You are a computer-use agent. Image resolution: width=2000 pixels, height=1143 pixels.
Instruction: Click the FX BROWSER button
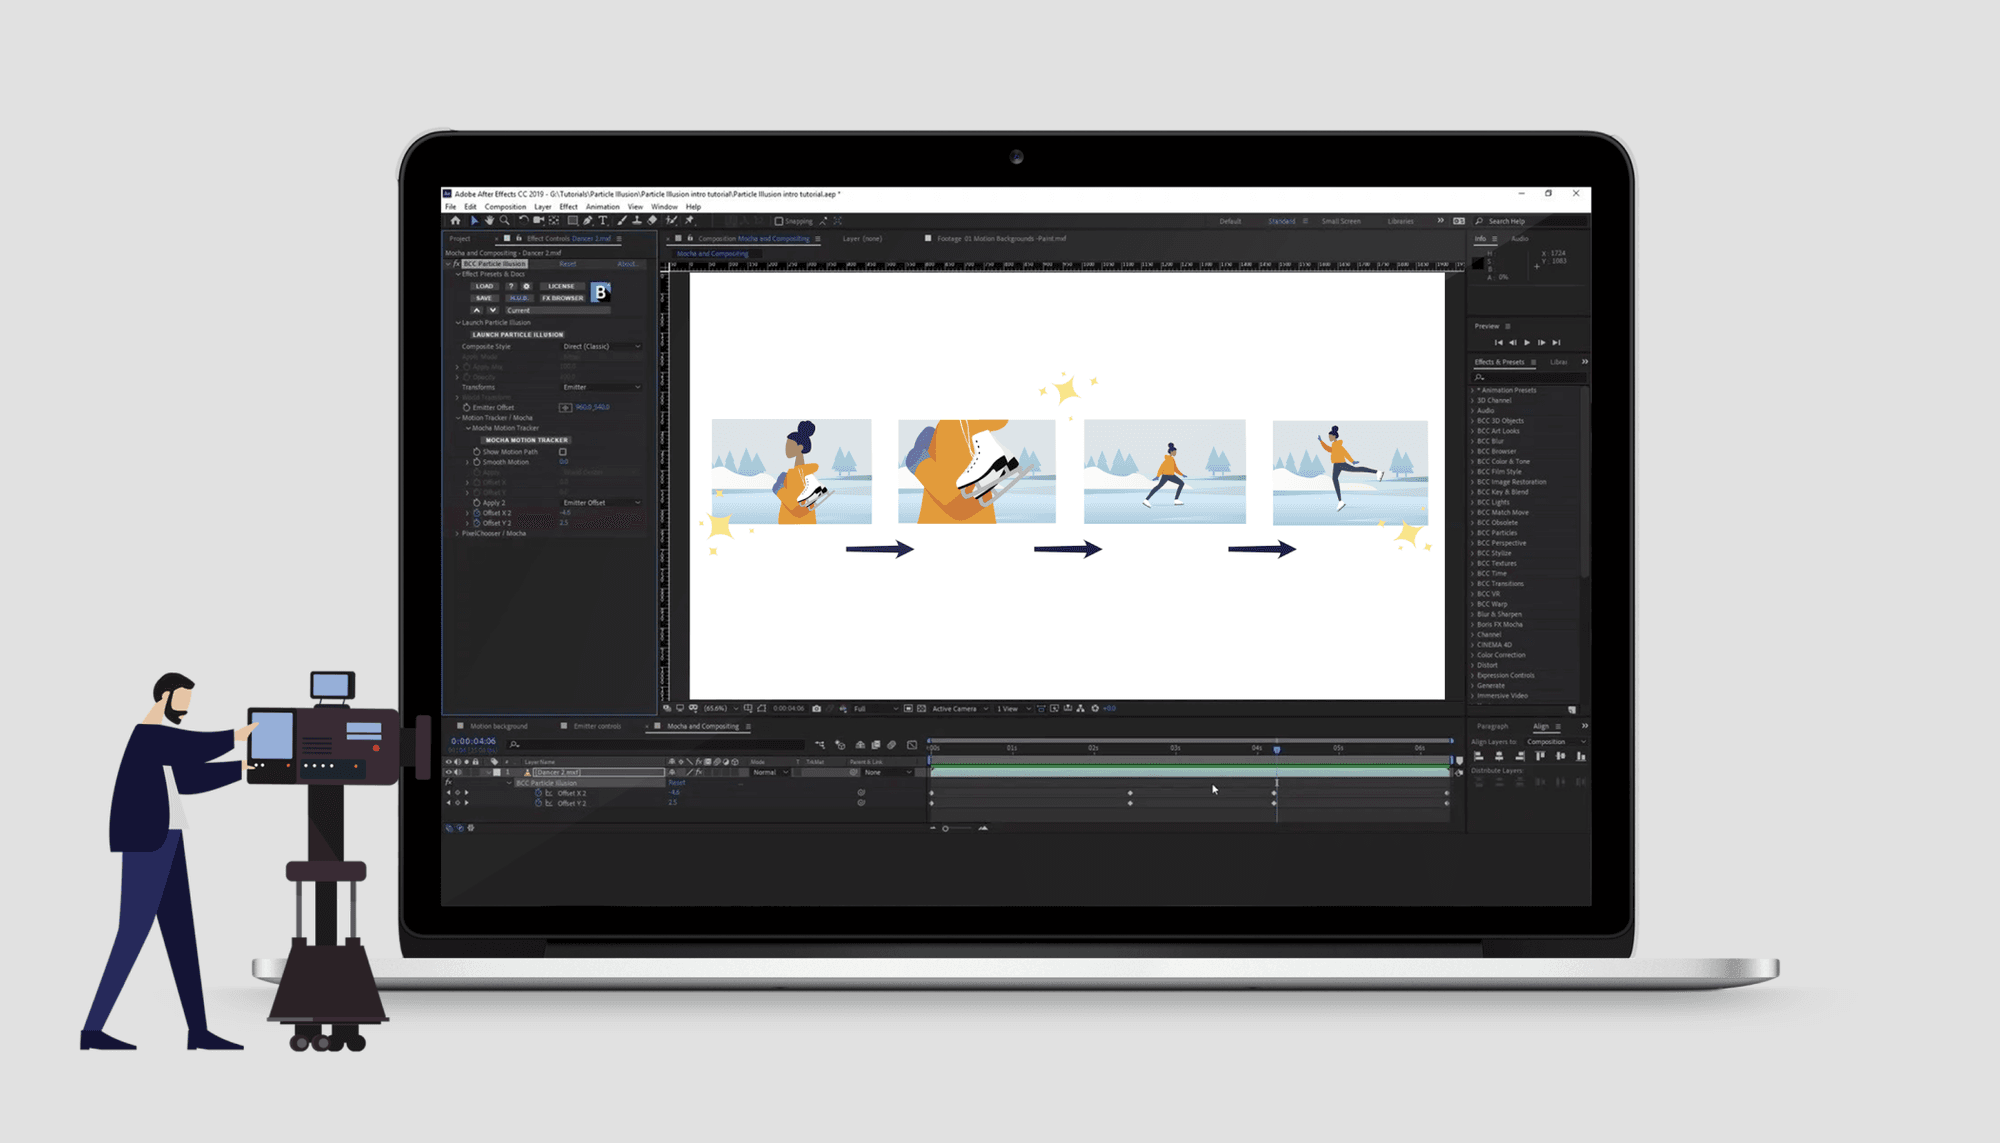(x=563, y=298)
